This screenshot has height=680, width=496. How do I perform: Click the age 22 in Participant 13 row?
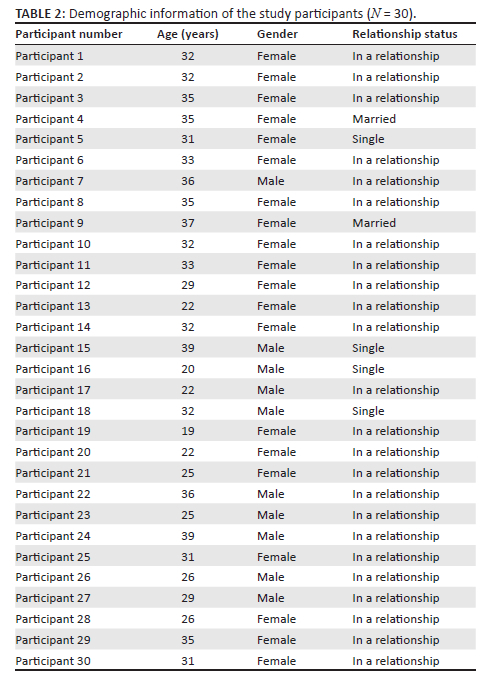188,306
